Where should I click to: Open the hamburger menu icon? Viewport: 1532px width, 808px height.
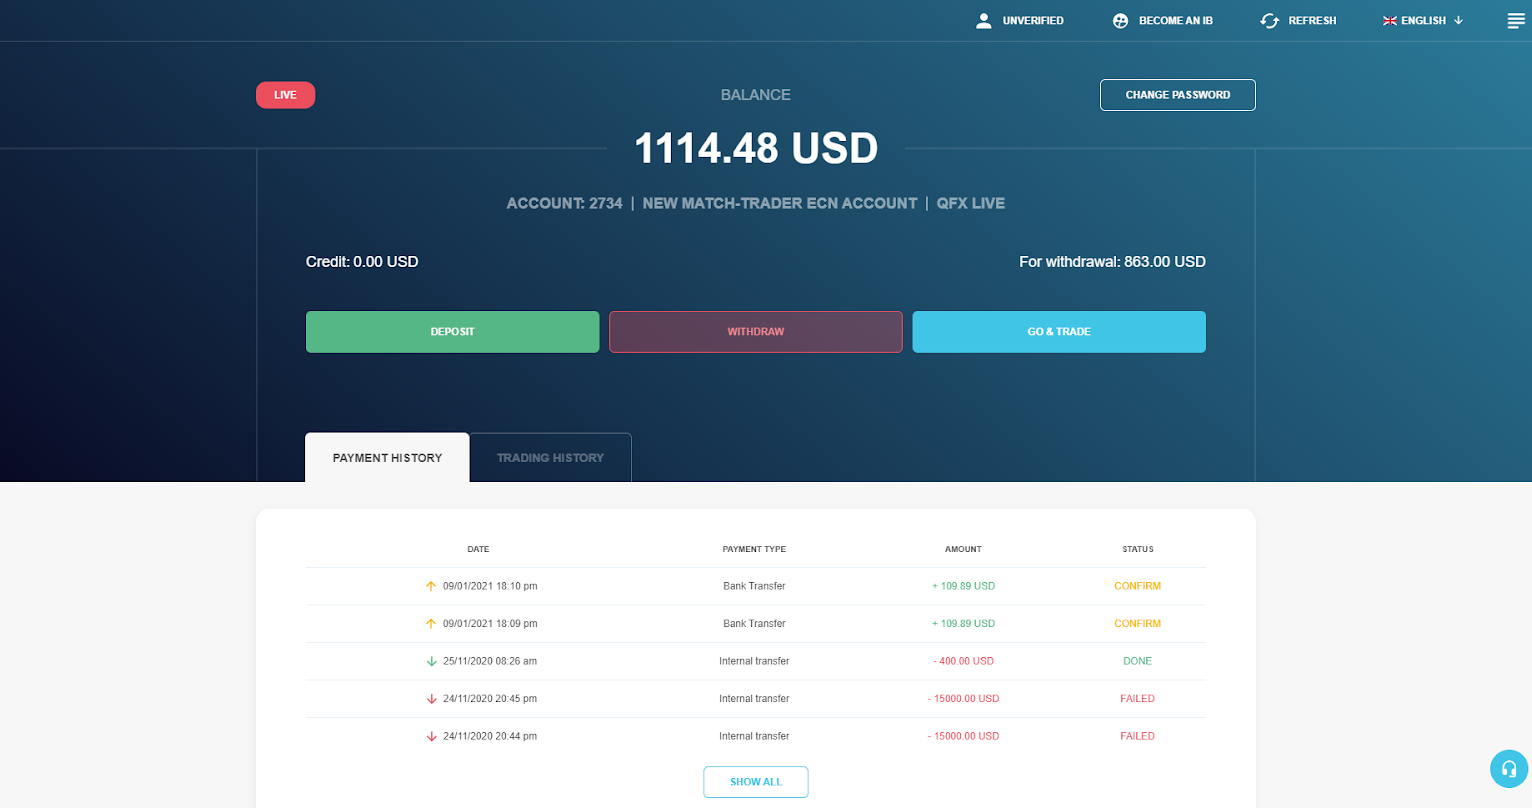[1515, 20]
